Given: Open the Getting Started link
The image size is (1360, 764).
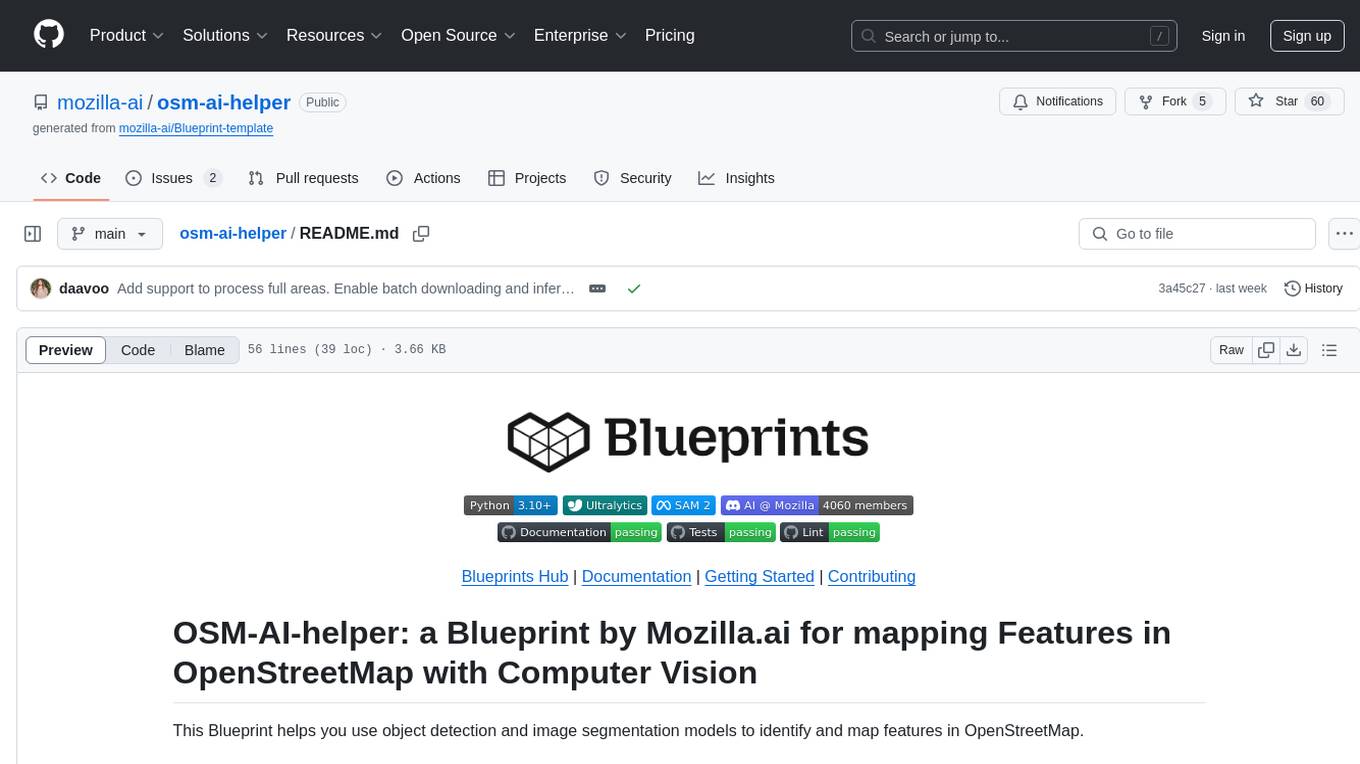Looking at the screenshot, I should pos(759,577).
